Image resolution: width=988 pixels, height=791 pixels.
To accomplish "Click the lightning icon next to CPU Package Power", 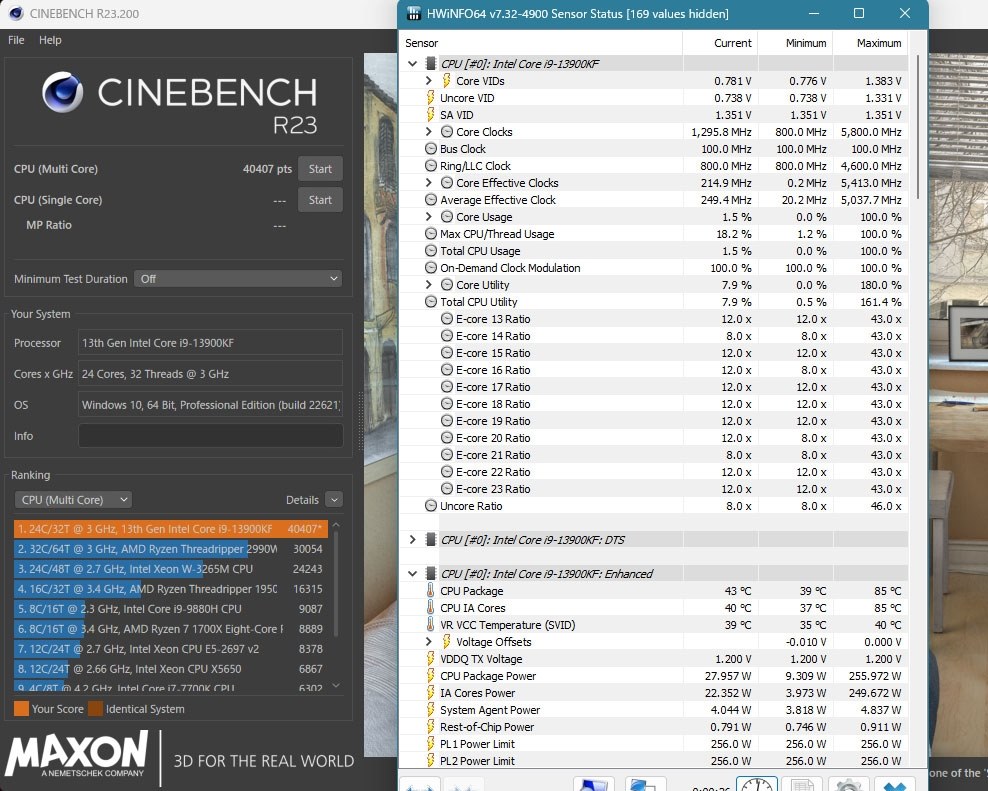I will pyautogui.click(x=432, y=676).
